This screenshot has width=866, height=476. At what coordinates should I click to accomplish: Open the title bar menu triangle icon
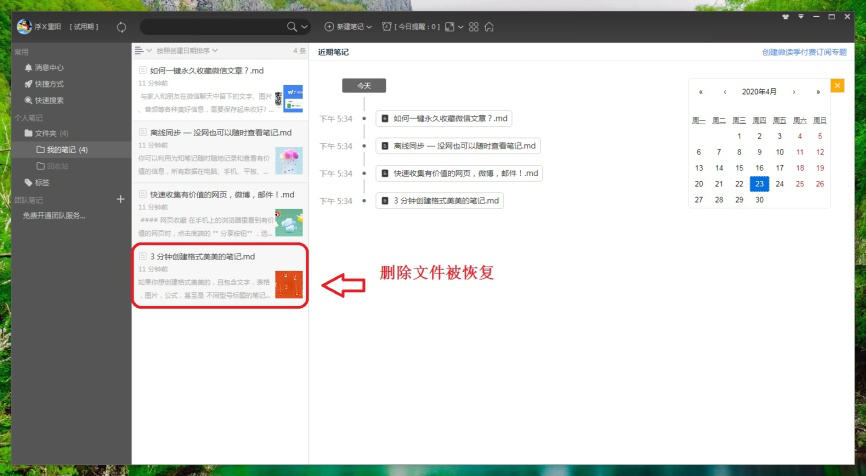[801, 17]
